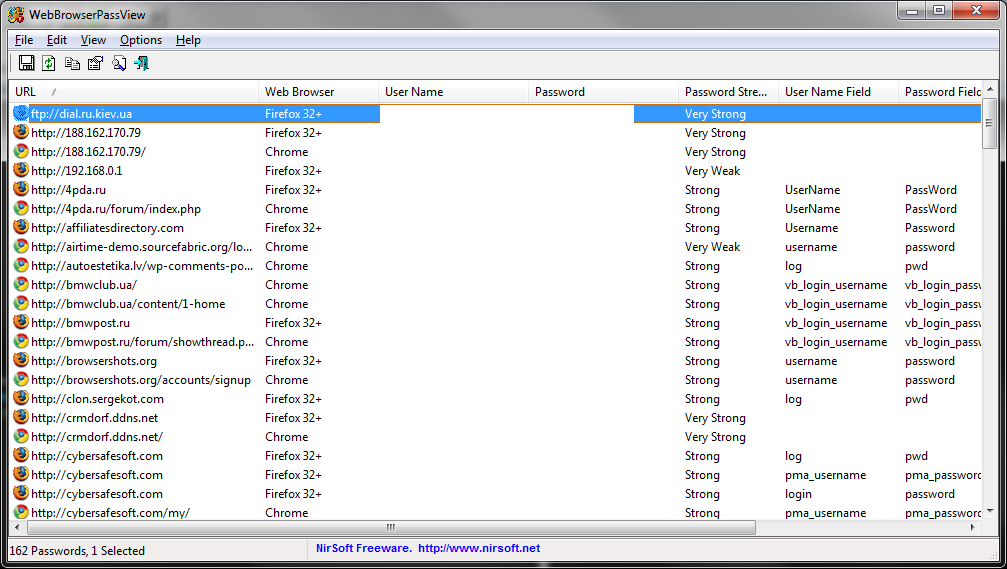
Task: Select the ftp://dial.ru.kiev.ua row
Action: tap(496, 114)
